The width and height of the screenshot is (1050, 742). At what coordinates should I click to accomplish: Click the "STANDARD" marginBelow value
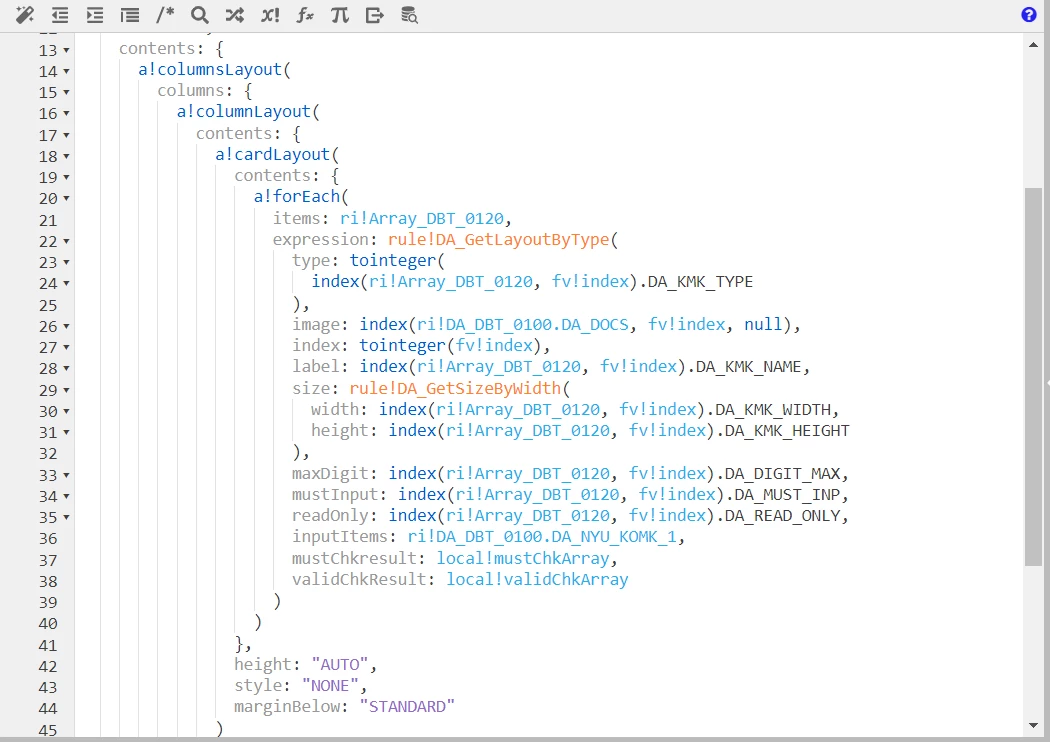[x=407, y=707]
